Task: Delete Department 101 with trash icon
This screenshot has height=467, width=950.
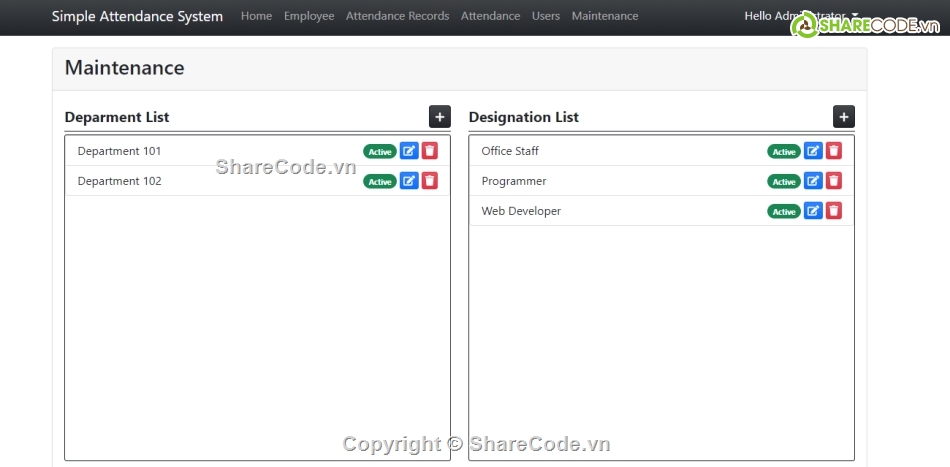Action: (430, 151)
